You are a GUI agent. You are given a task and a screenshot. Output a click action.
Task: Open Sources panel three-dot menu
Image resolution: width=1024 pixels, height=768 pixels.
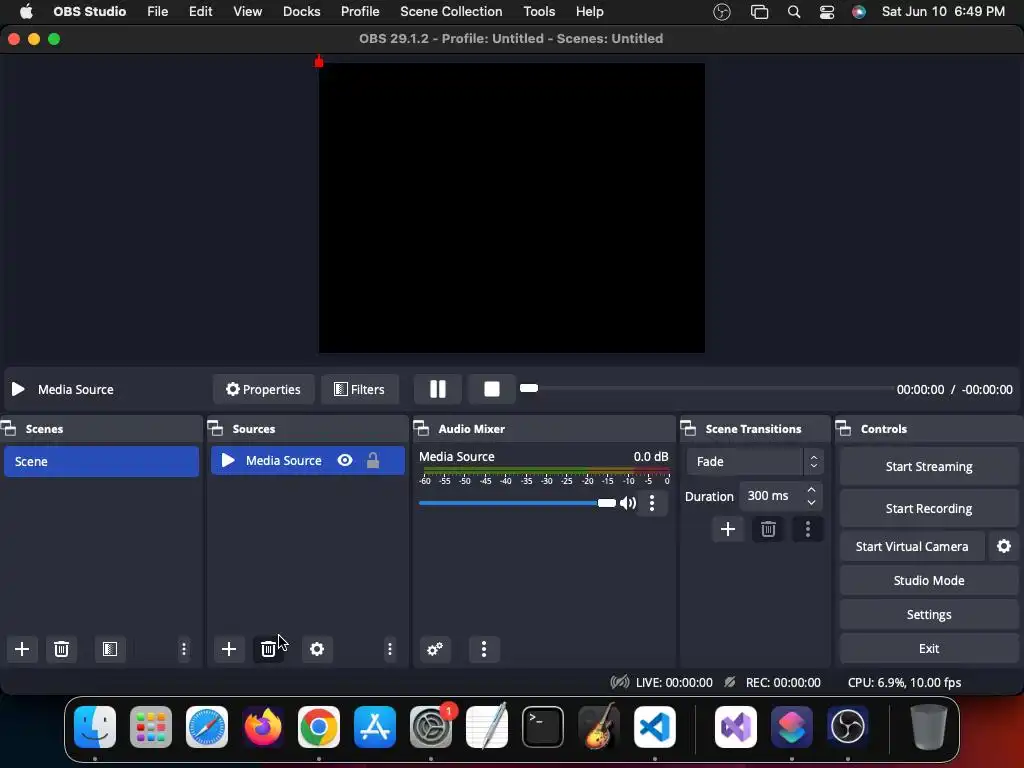[390, 648]
